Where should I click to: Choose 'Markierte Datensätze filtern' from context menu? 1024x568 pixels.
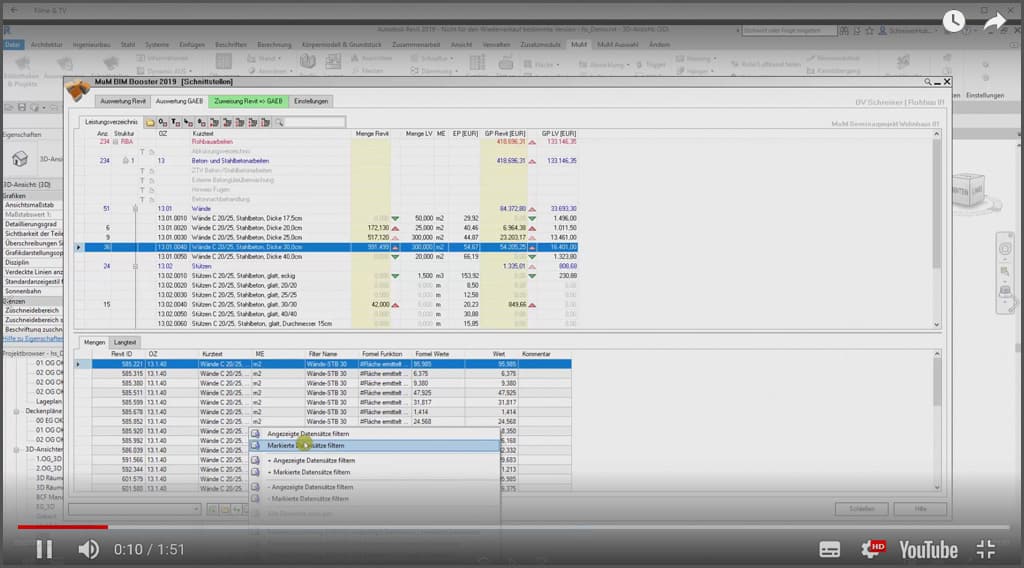[310, 445]
